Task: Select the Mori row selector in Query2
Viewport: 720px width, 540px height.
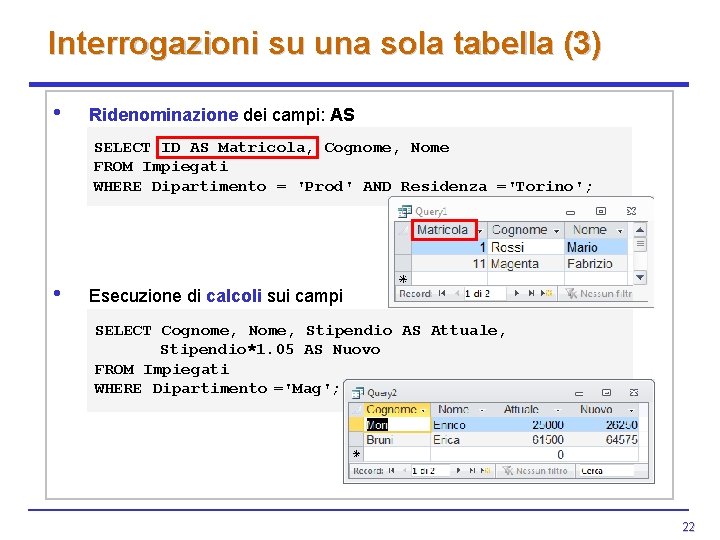Action: point(356,425)
